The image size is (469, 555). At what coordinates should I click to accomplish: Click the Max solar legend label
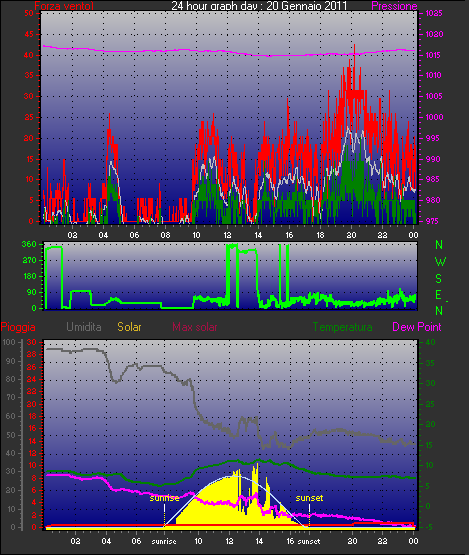[x=195, y=327]
